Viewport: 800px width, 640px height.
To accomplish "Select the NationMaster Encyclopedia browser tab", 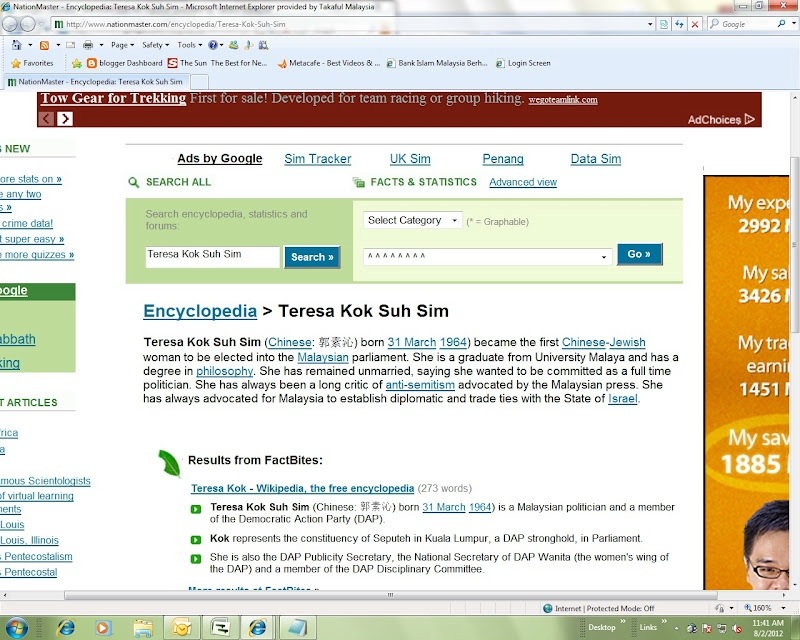I will (x=95, y=81).
